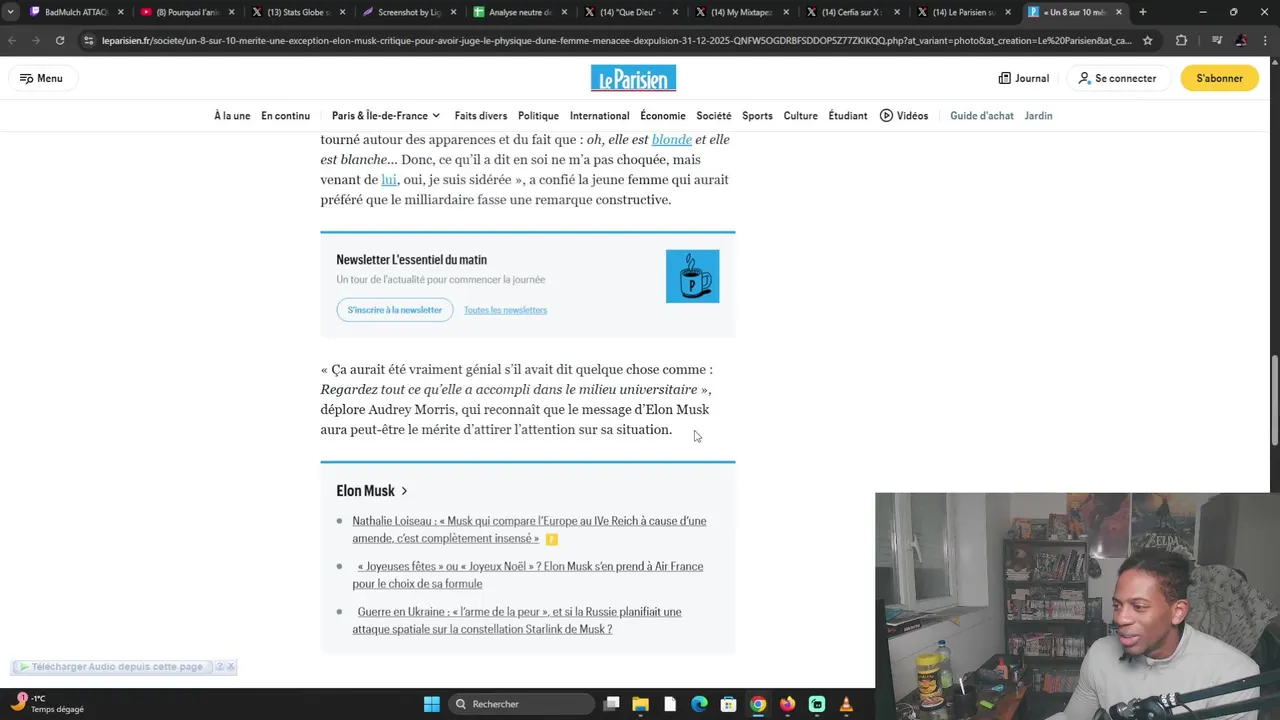The height and width of the screenshot is (720, 1280).
Task: Open the Vidéos section
Action: pyautogui.click(x=904, y=116)
